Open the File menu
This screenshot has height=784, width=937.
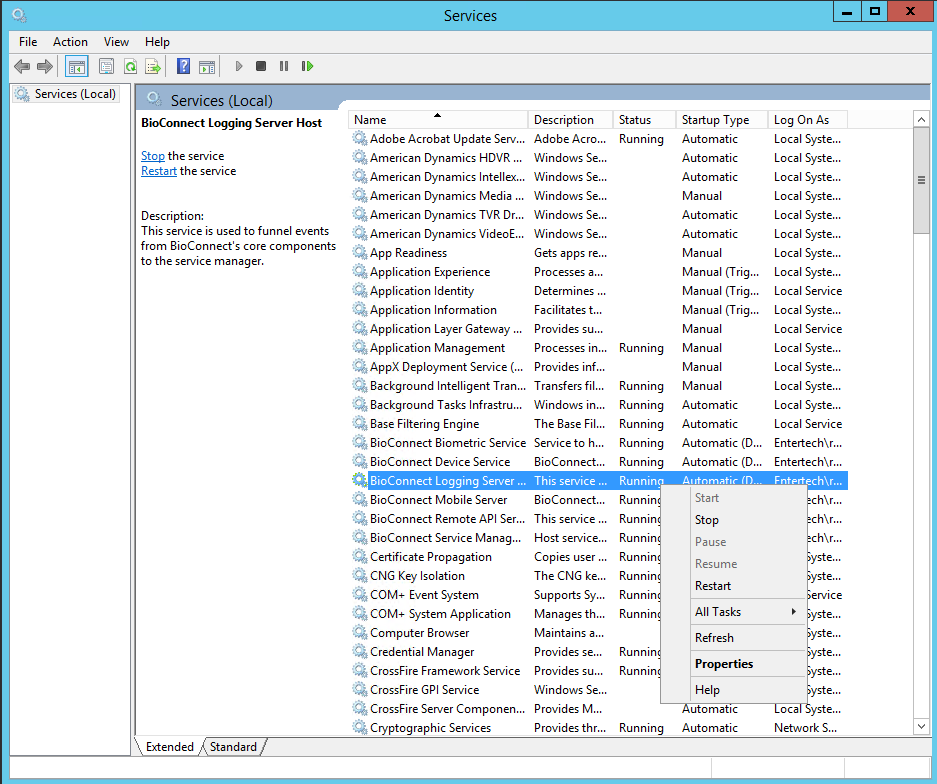click(28, 42)
